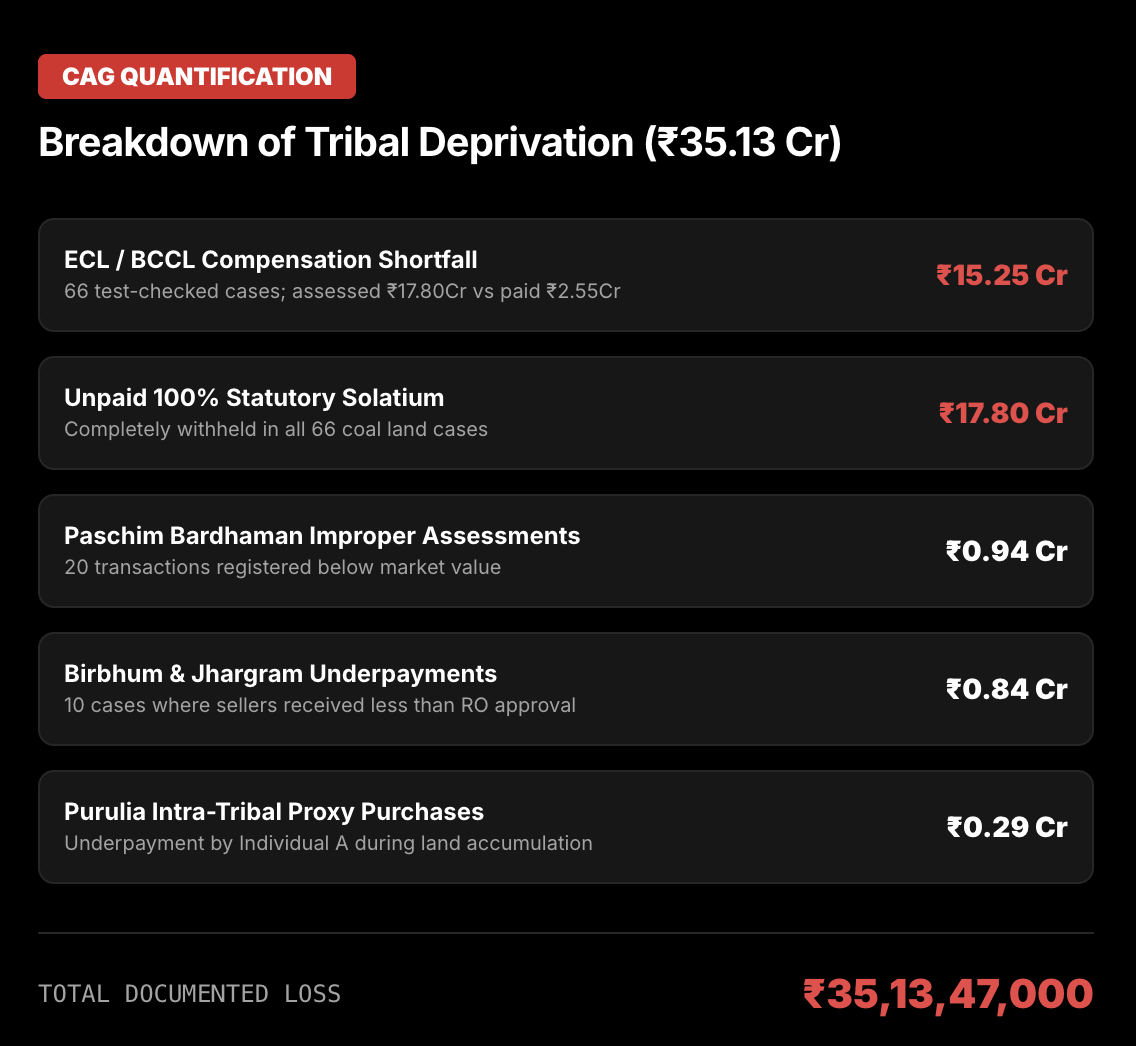Select the Breakdown of Tribal Deprivation heading

click(x=440, y=142)
